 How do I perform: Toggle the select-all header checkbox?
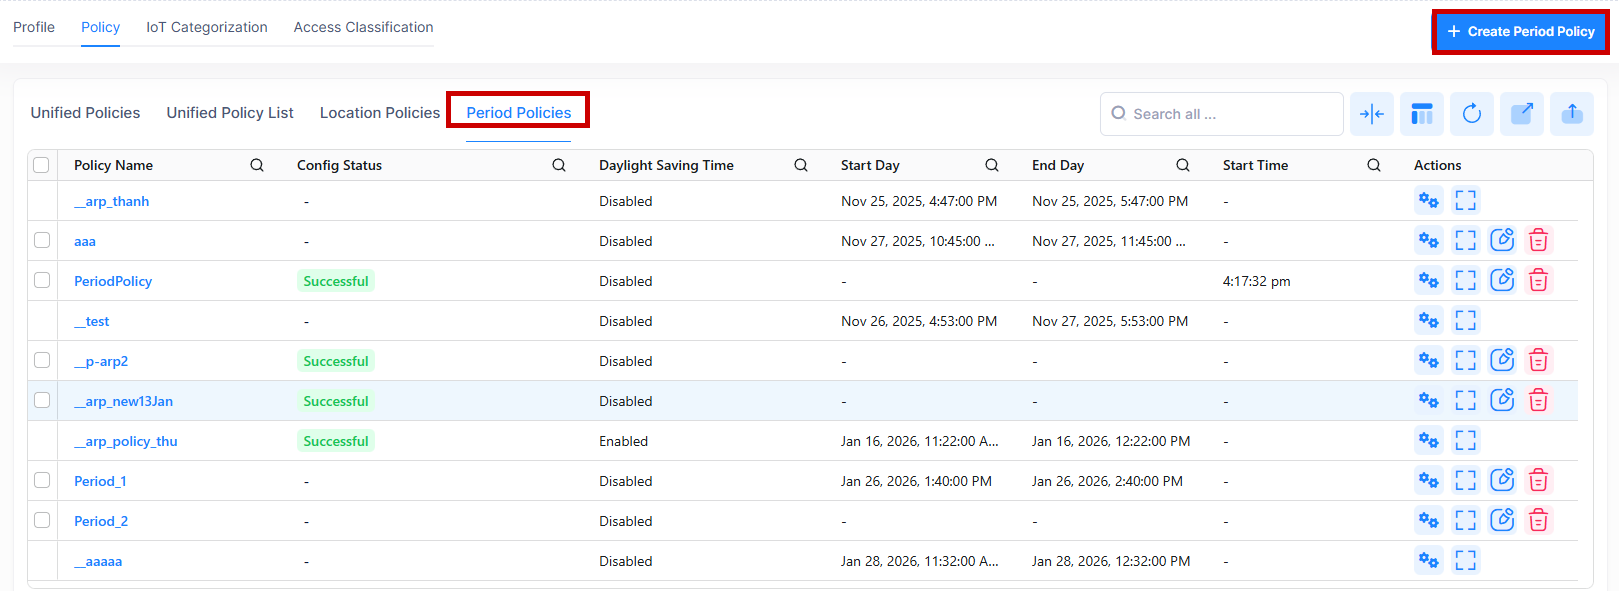pos(41,165)
